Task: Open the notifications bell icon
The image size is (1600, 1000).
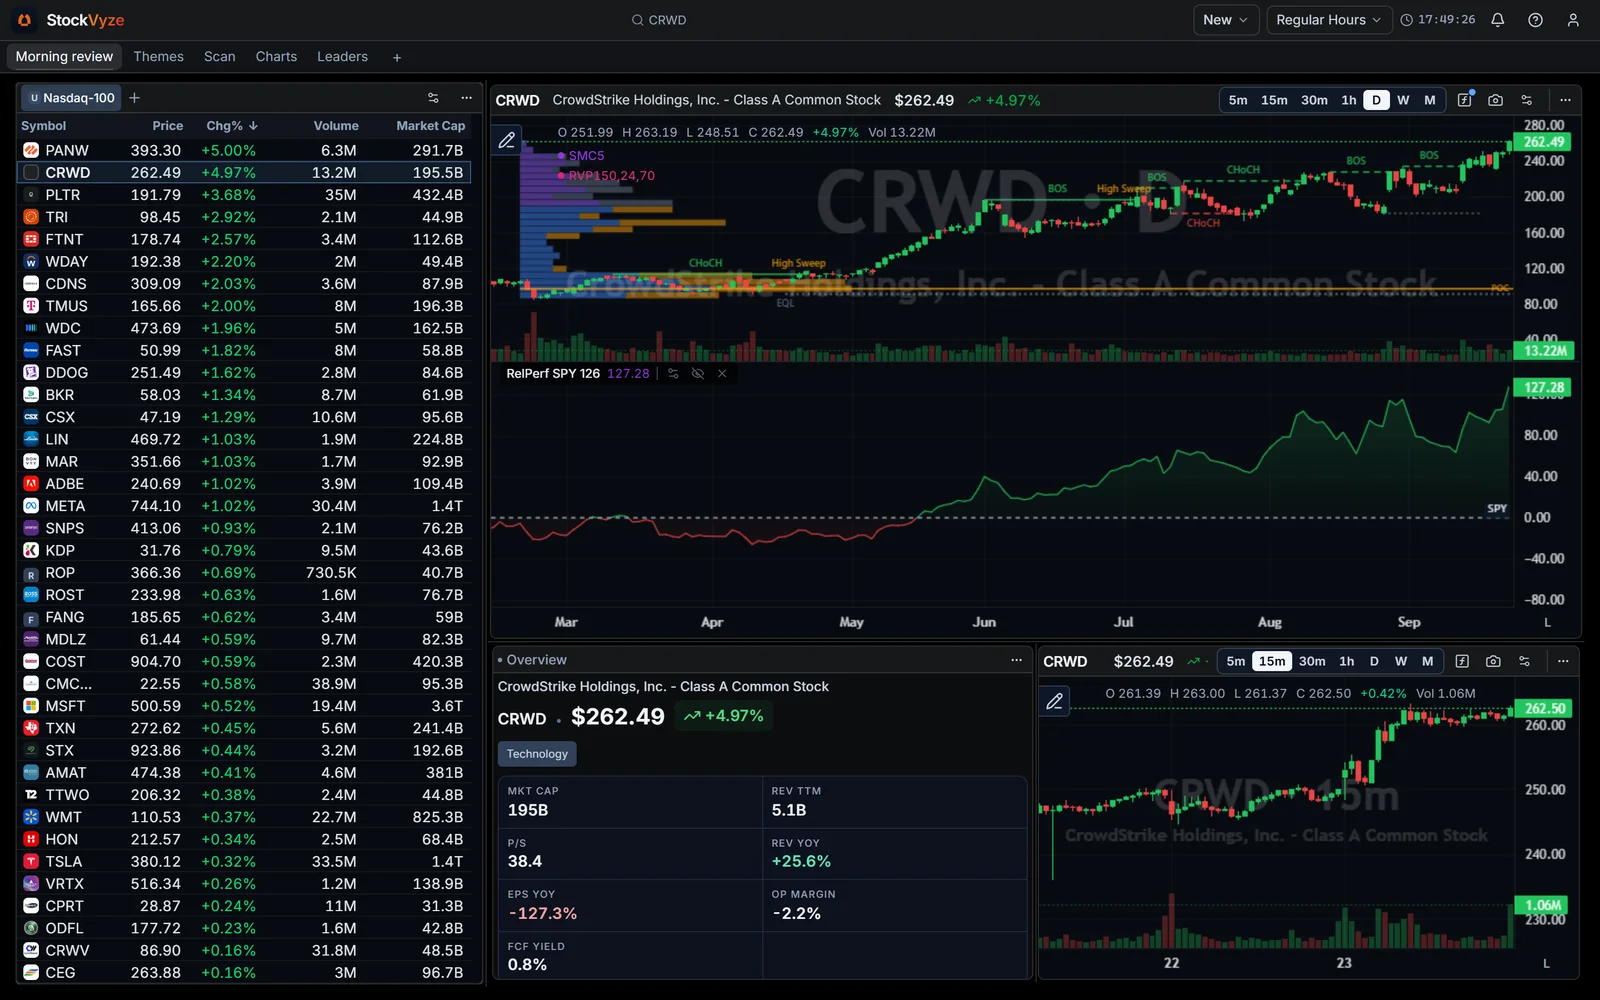Action: (1497, 20)
